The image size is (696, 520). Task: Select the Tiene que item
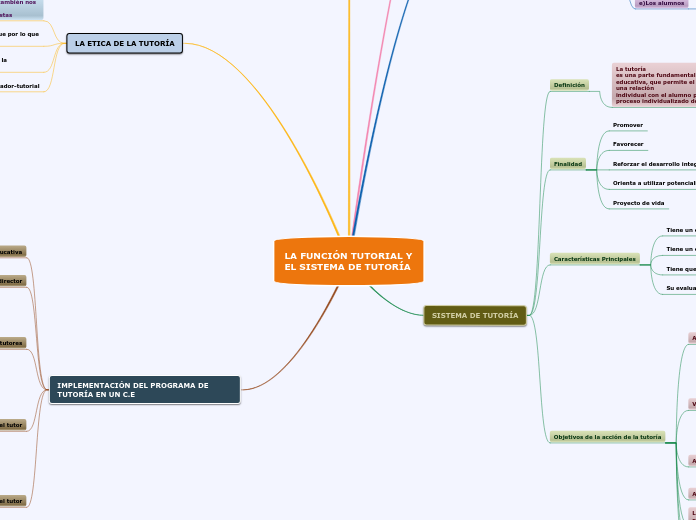[680, 269]
